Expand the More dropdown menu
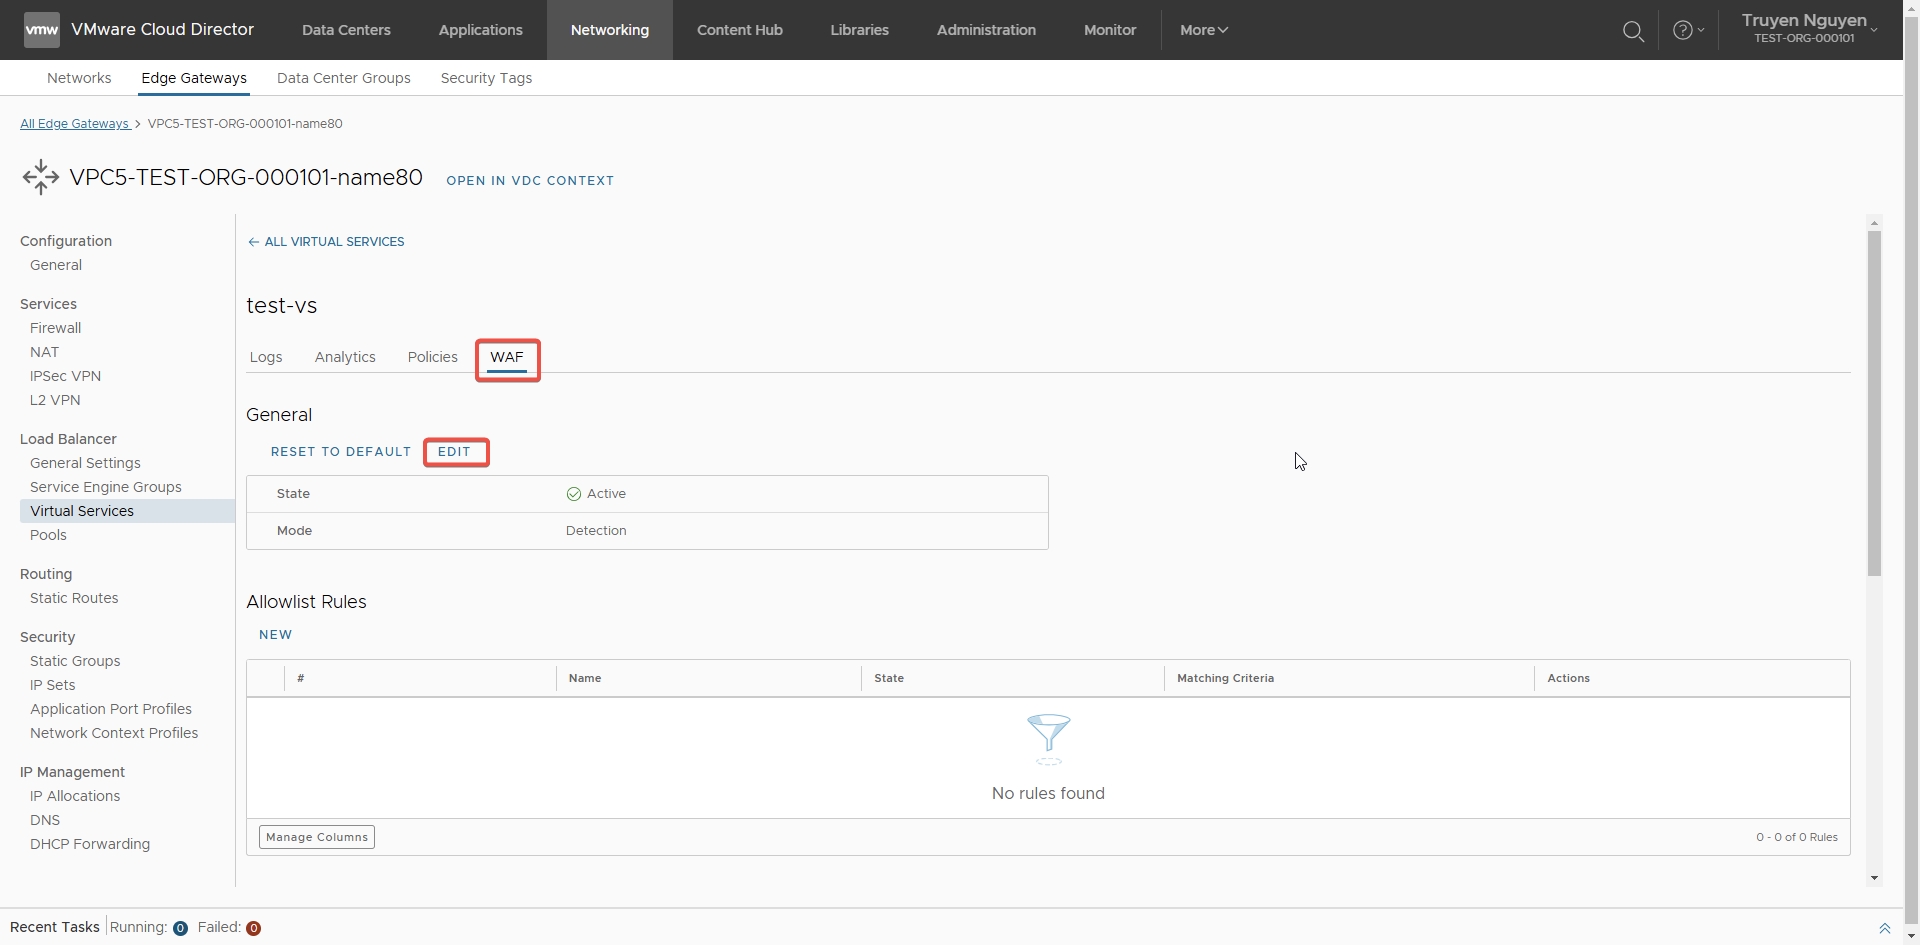The height and width of the screenshot is (945, 1920). click(1203, 30)
